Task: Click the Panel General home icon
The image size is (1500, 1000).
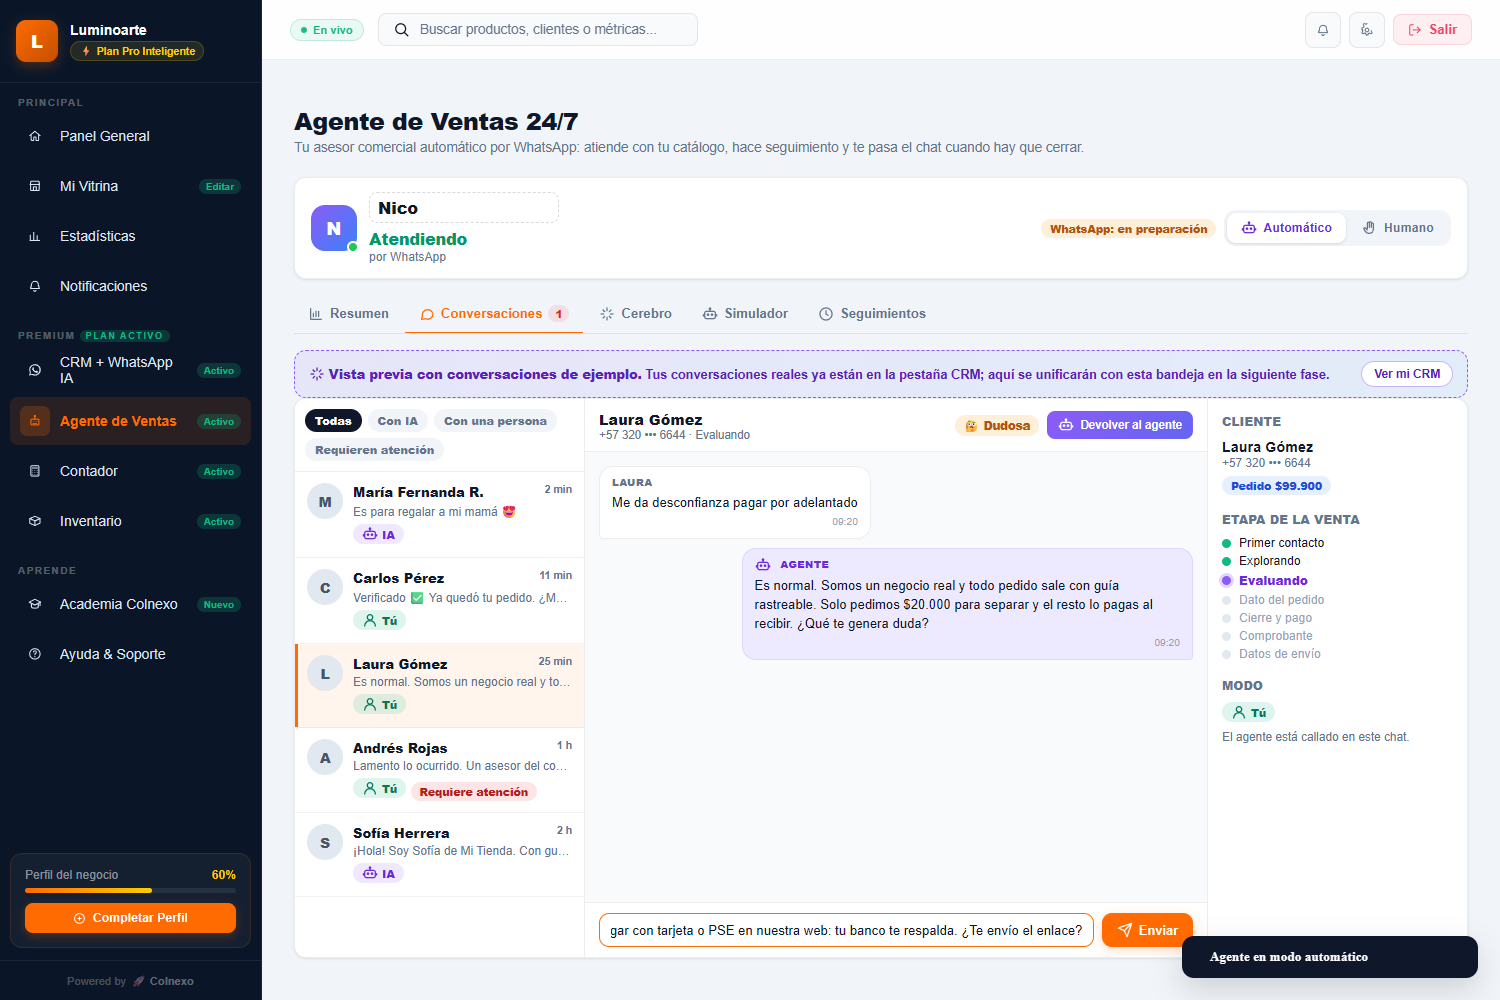Action: (x=35, y=136)
